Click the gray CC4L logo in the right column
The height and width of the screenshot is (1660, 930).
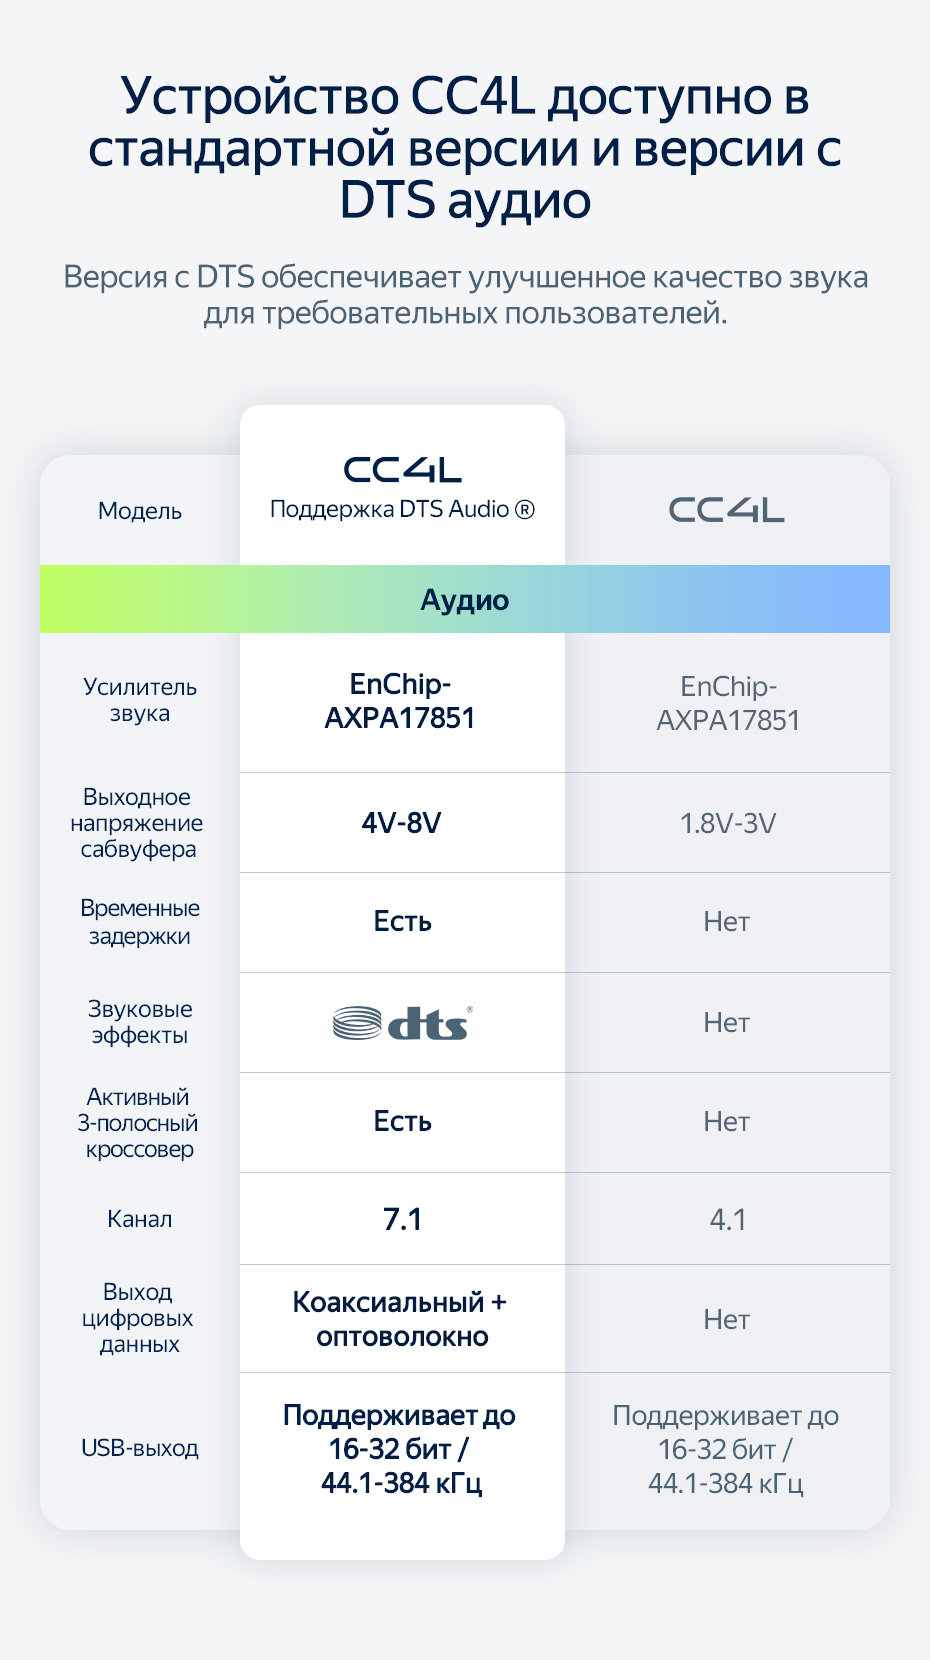tap(726, 510)
